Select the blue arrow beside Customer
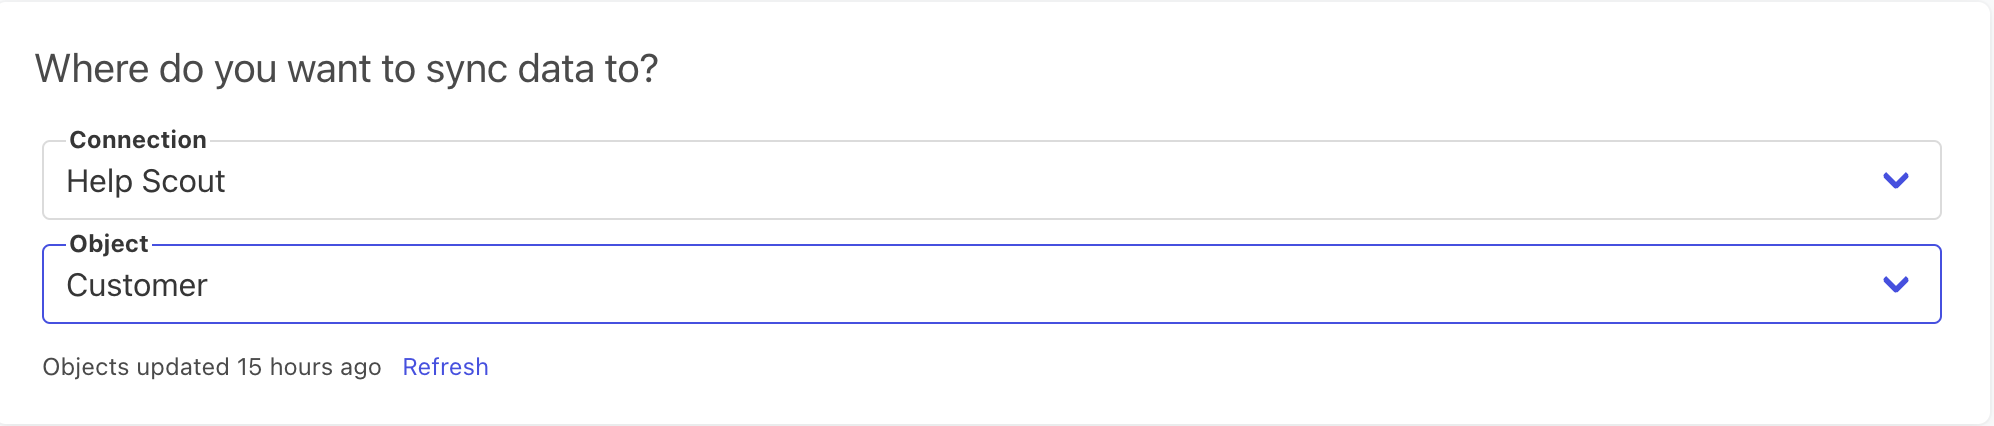 click(1895, 285)
